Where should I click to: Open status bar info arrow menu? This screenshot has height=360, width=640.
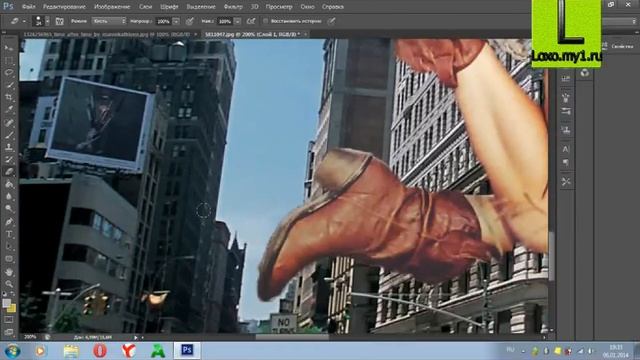click(x=136, y=337)
